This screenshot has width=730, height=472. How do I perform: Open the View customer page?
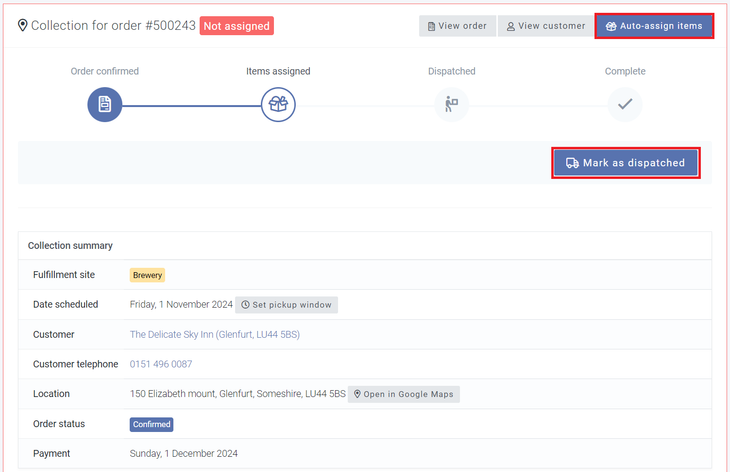pyautogui.click(x=546, y=26)
